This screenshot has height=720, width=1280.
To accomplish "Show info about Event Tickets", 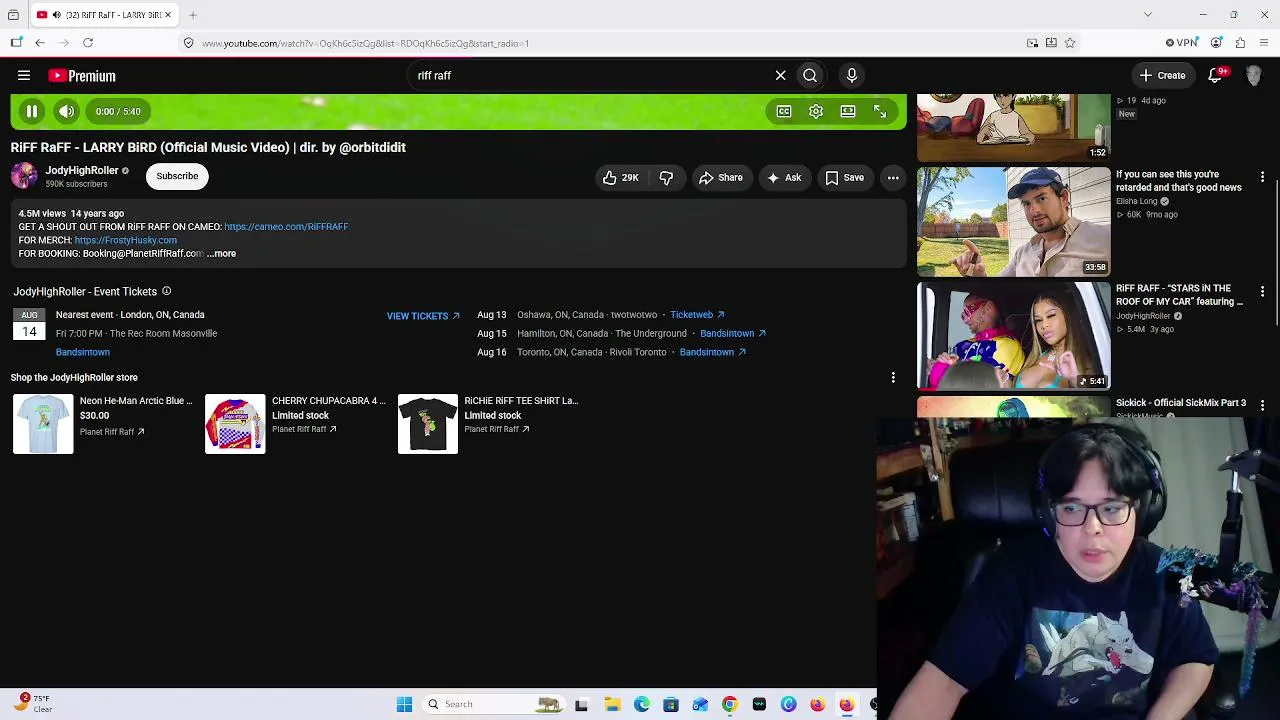I will [166, 291].
